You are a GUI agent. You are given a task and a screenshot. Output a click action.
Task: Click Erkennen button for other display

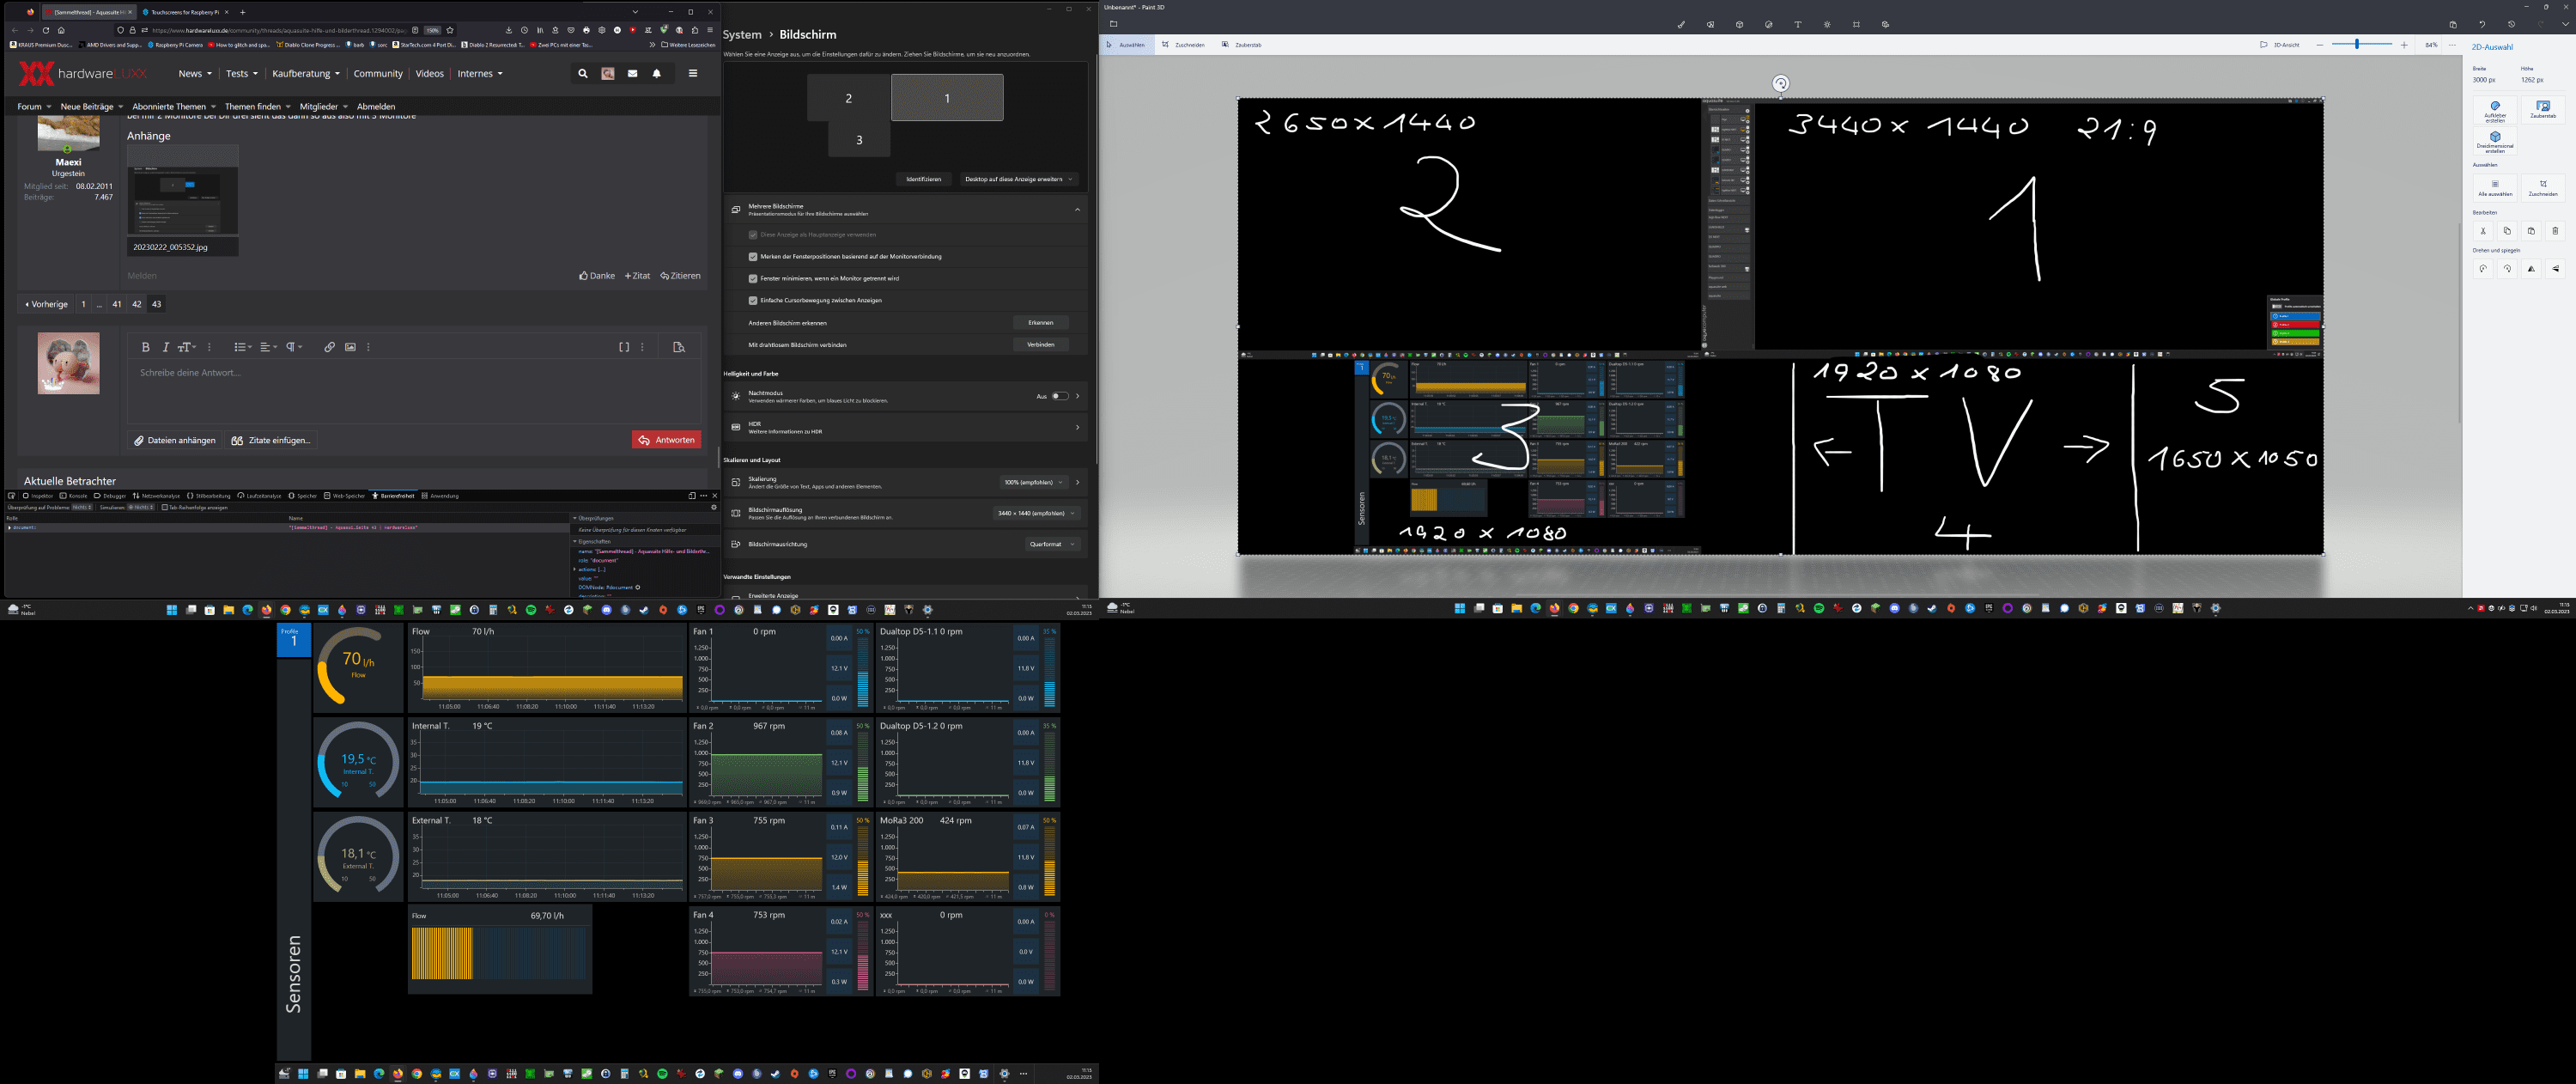coord(1040,323)
